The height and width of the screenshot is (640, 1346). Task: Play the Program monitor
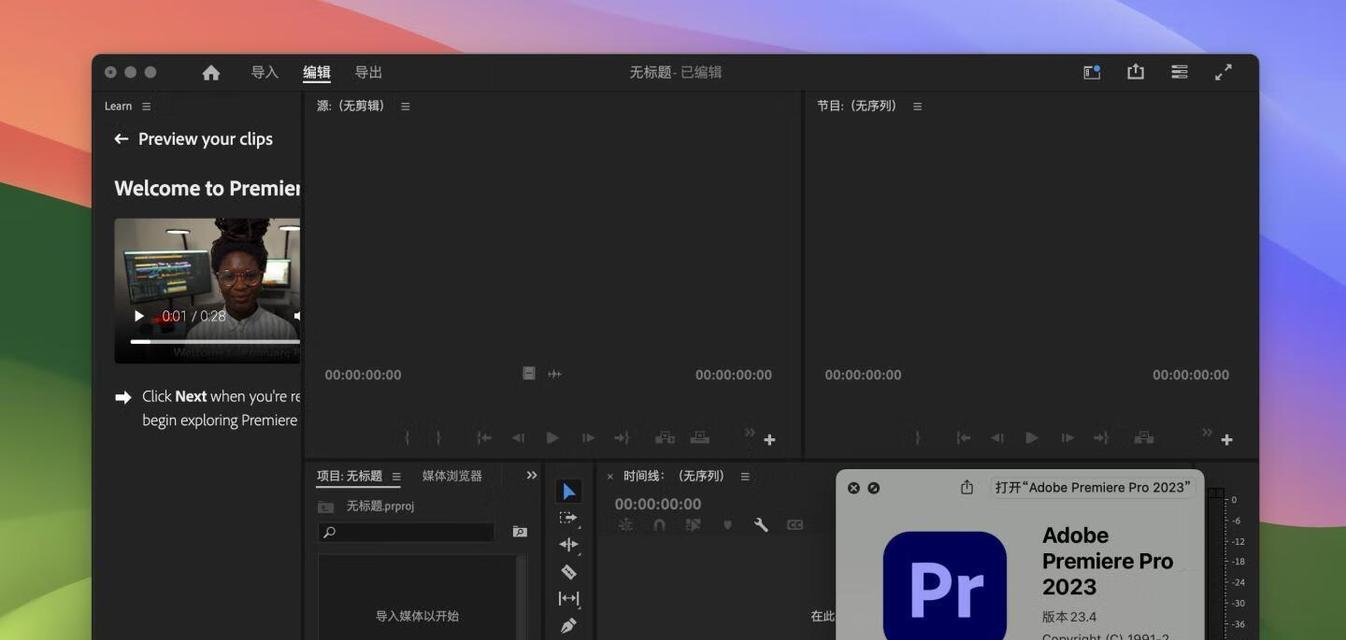point(1032,438)
